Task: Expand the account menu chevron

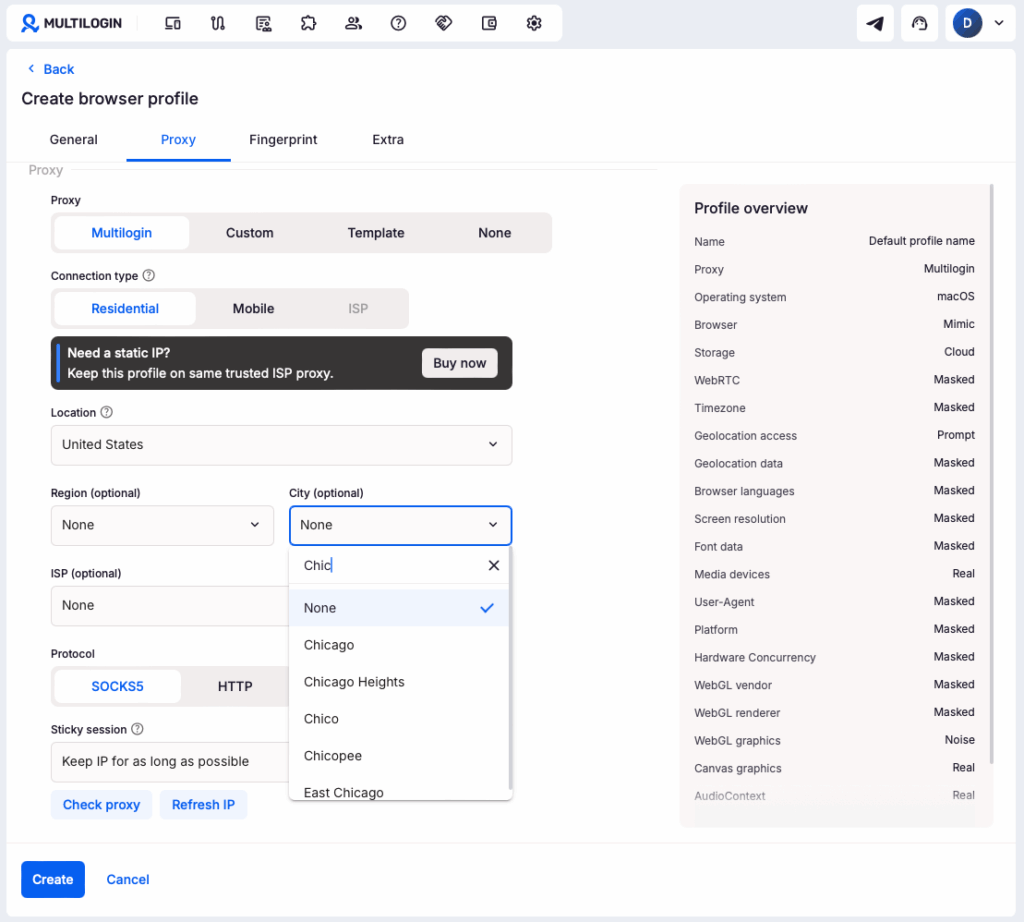Action: 999,23
